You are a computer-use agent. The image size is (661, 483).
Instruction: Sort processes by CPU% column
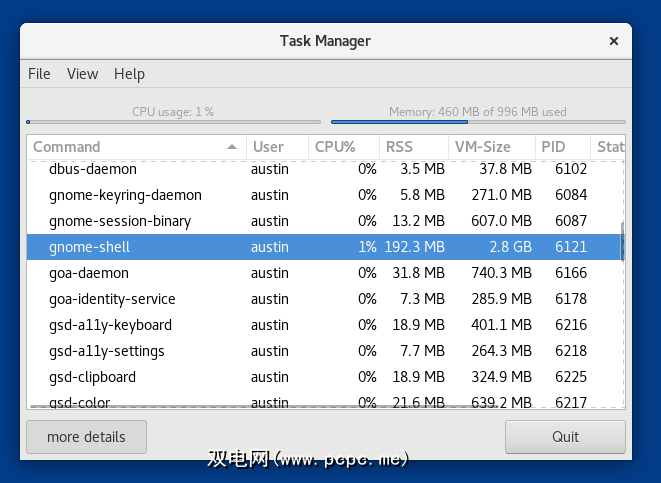pyautogui.click(x=335, y=147)
